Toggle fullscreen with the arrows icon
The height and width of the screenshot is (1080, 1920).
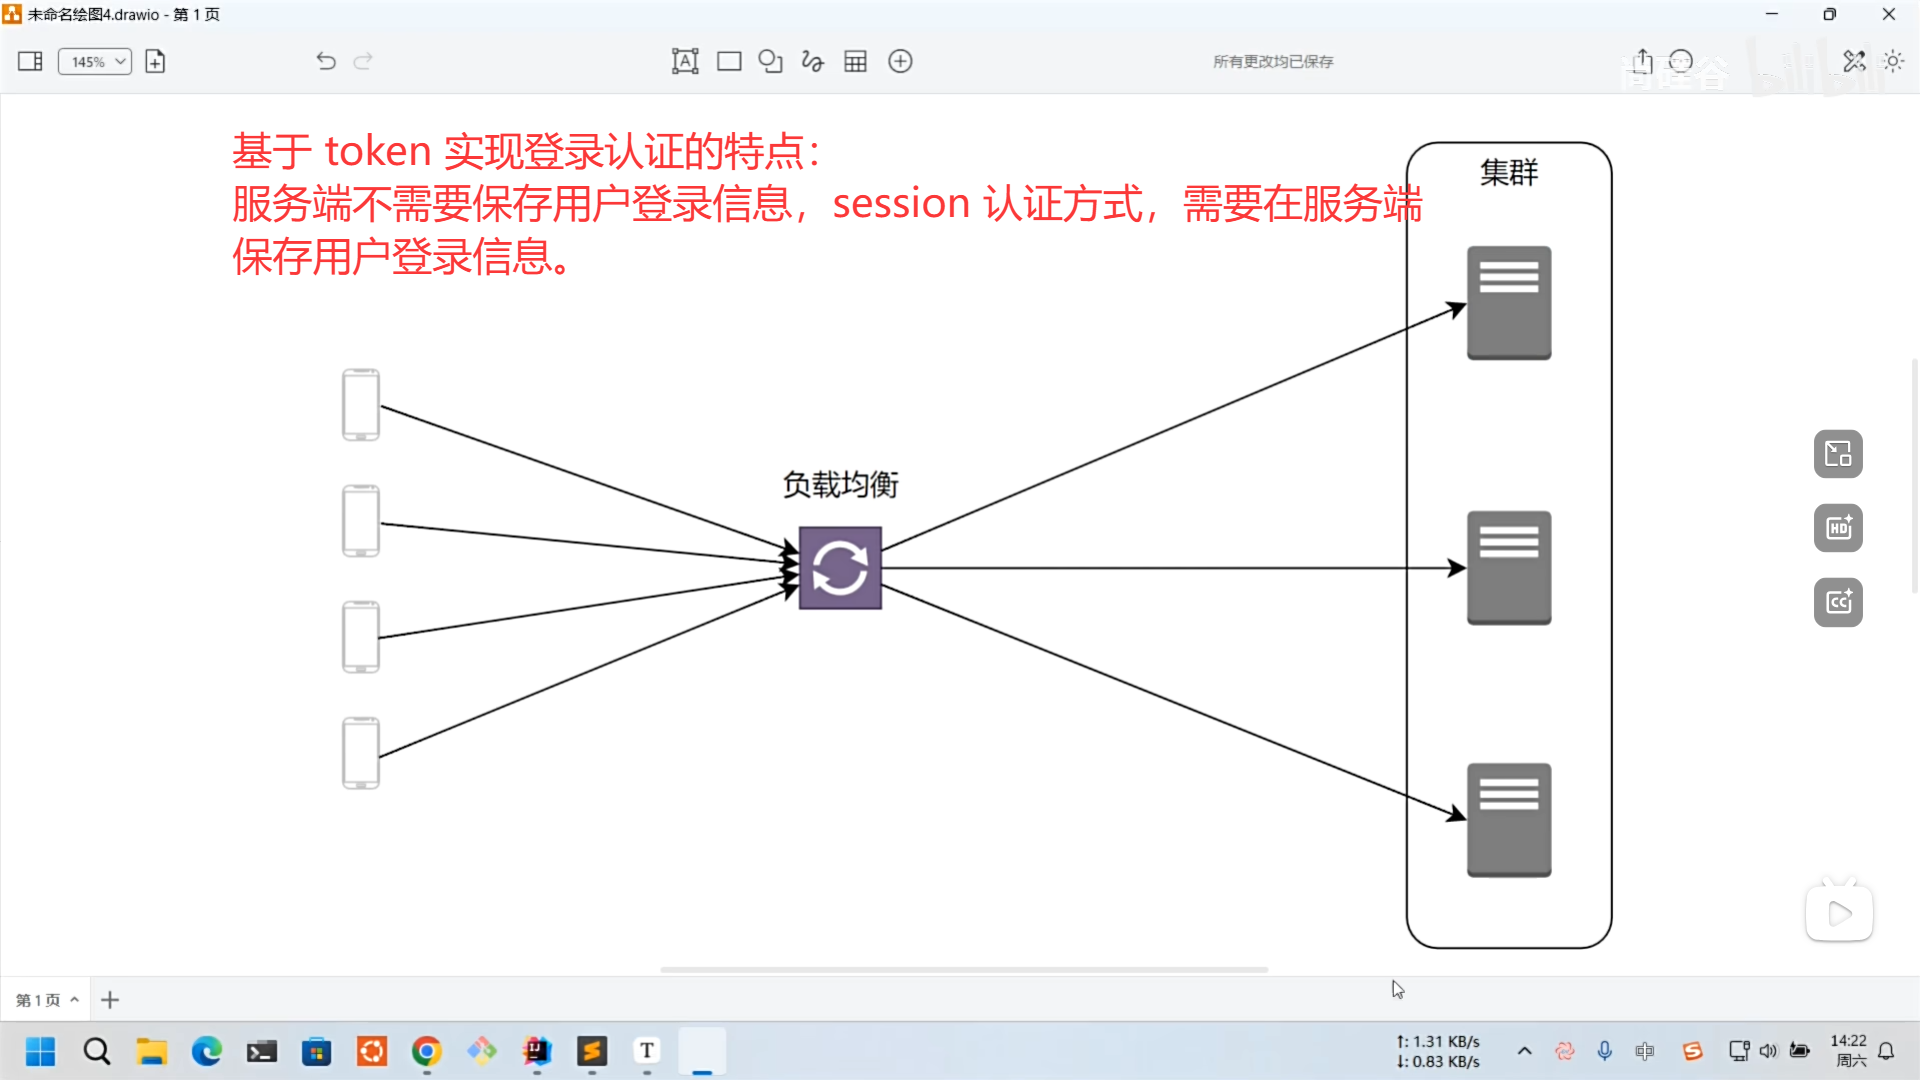(x=1854, y=61)
